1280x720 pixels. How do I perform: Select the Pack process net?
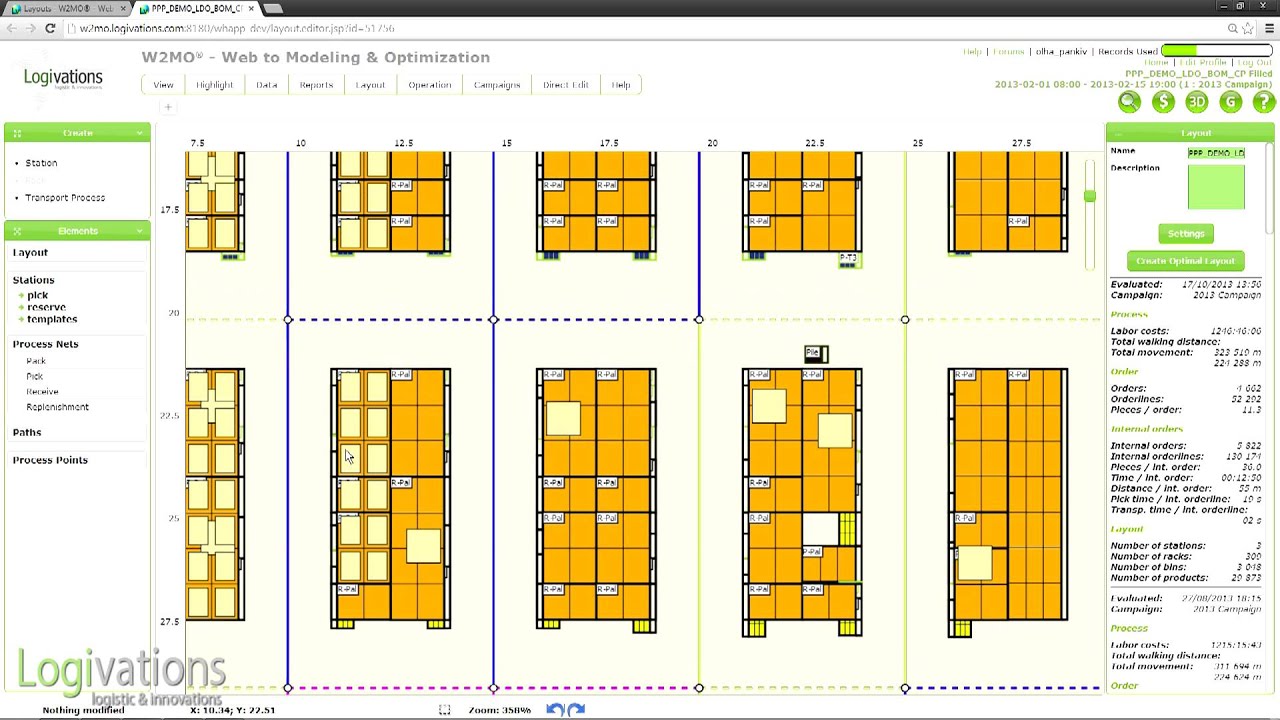pyautogui.click(x=36, y=361)
